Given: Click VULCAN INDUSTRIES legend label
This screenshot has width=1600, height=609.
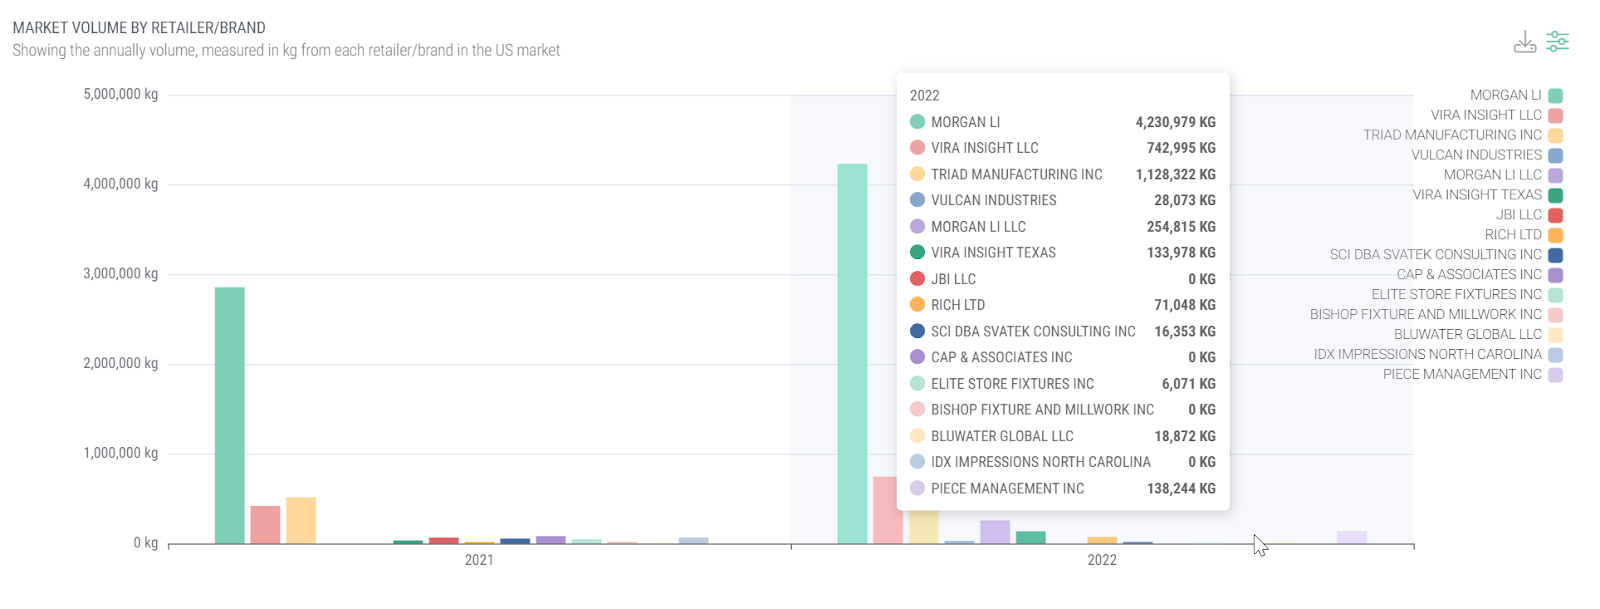Looking at the screenshot, I should (1476, 155).
